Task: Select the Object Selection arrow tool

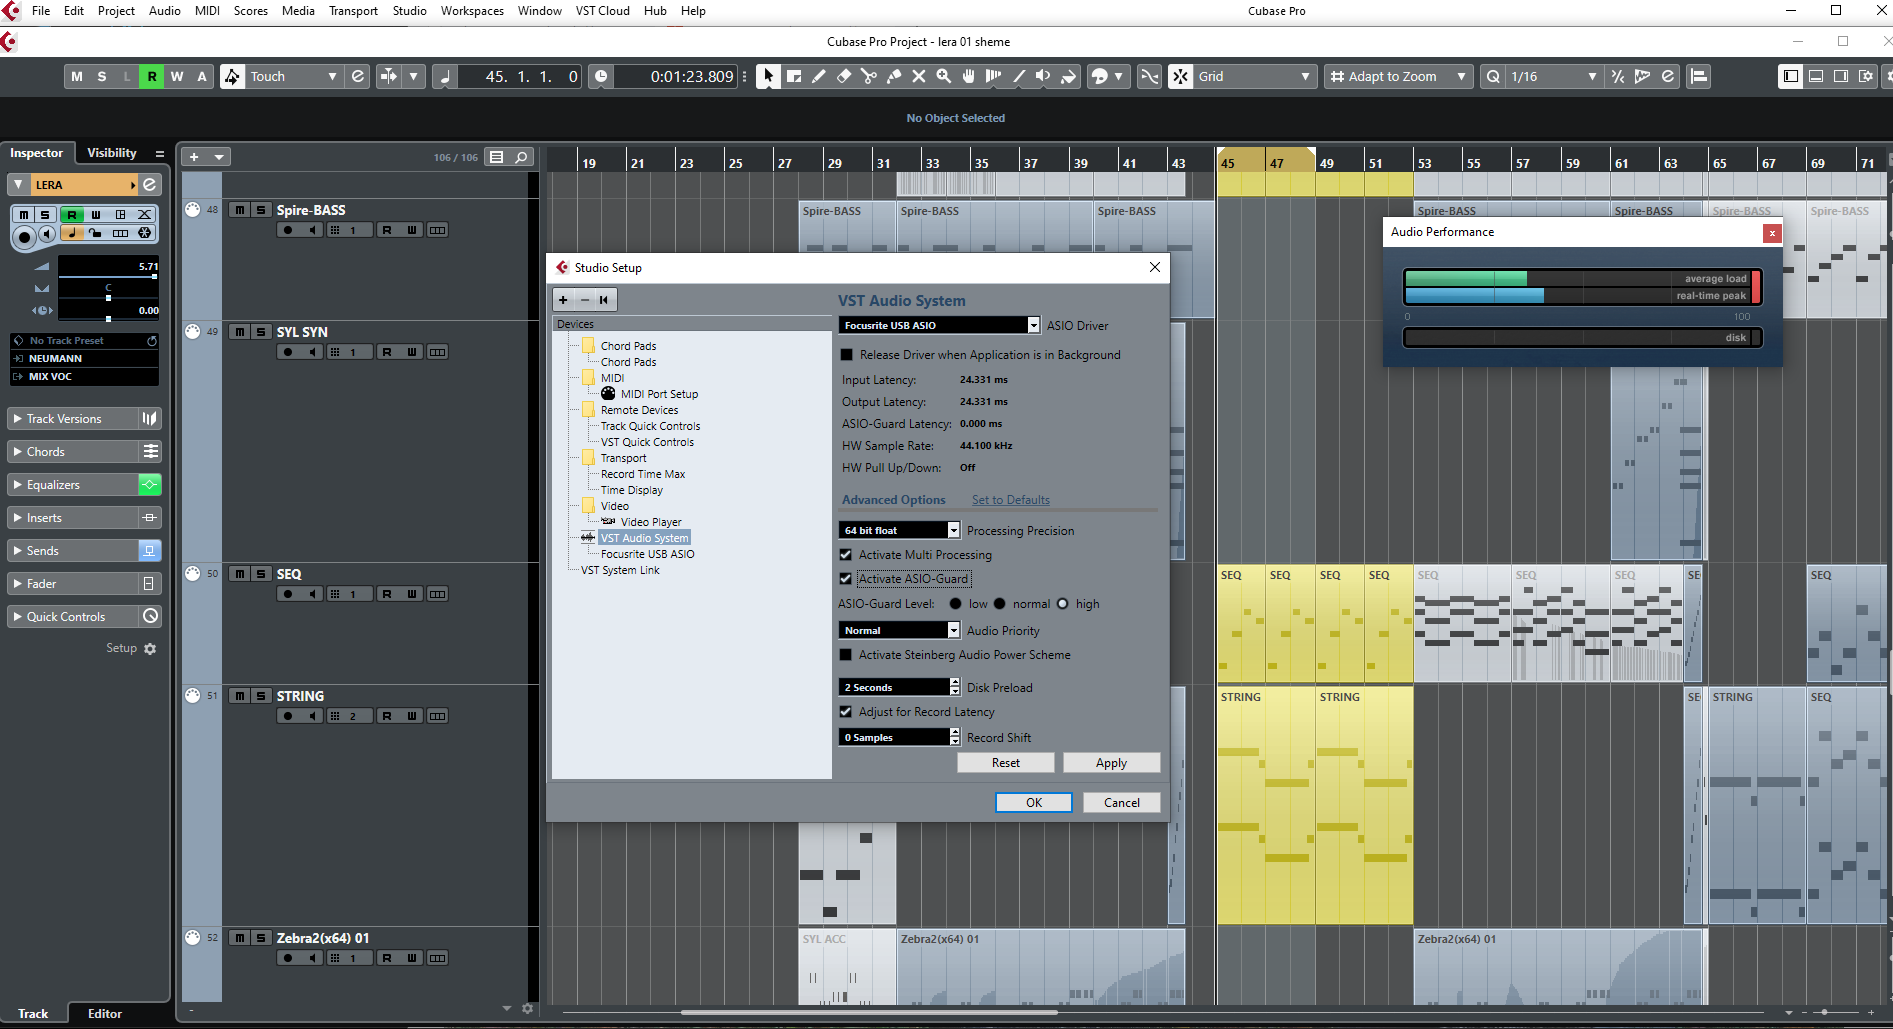Action: [768, 76]
